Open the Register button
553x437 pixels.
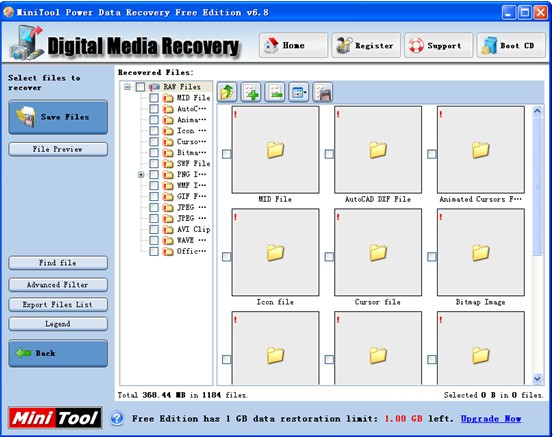(366, 45)
